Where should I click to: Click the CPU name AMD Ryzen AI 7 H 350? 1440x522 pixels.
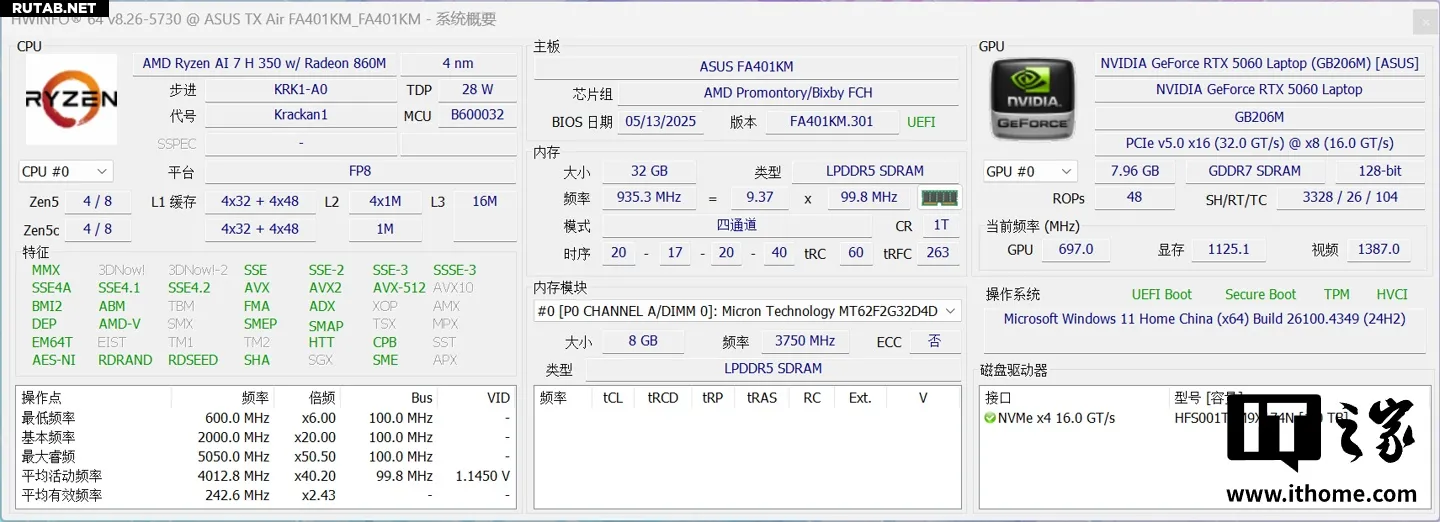coord(264,63)
